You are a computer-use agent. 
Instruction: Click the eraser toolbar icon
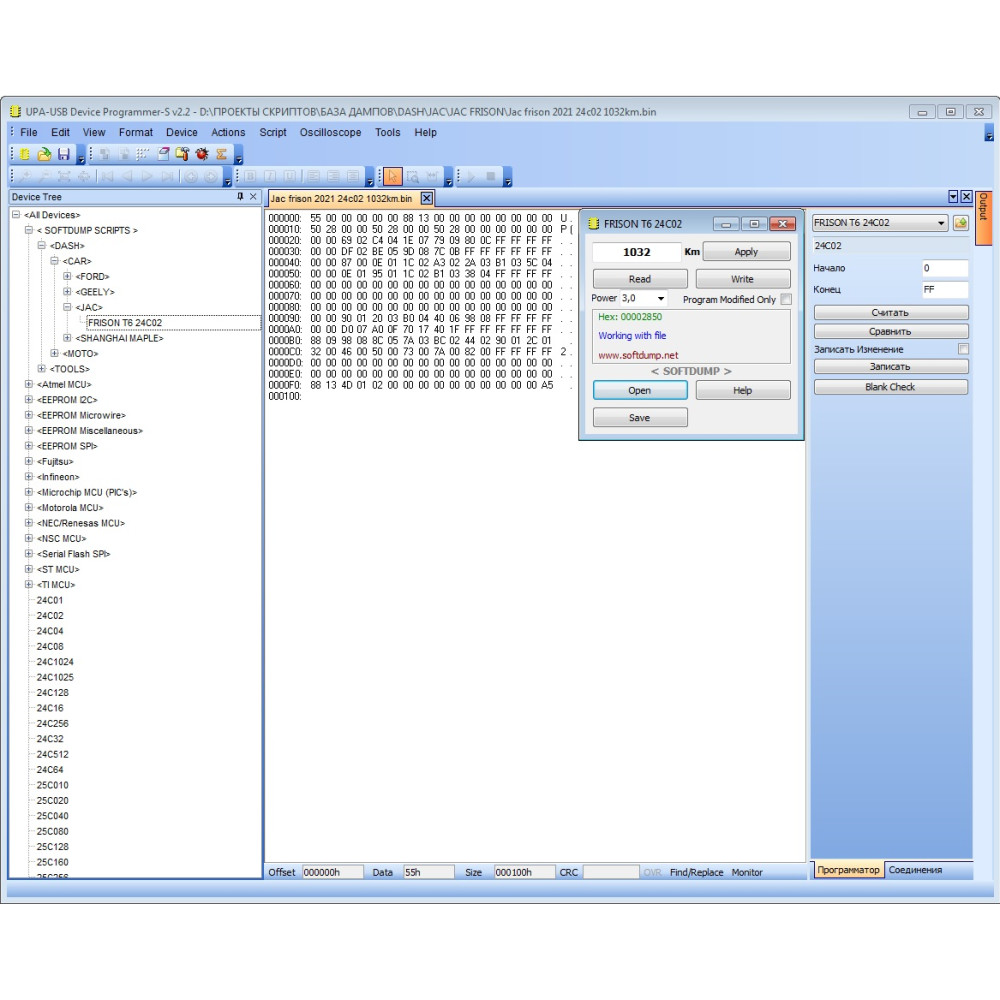163,154
